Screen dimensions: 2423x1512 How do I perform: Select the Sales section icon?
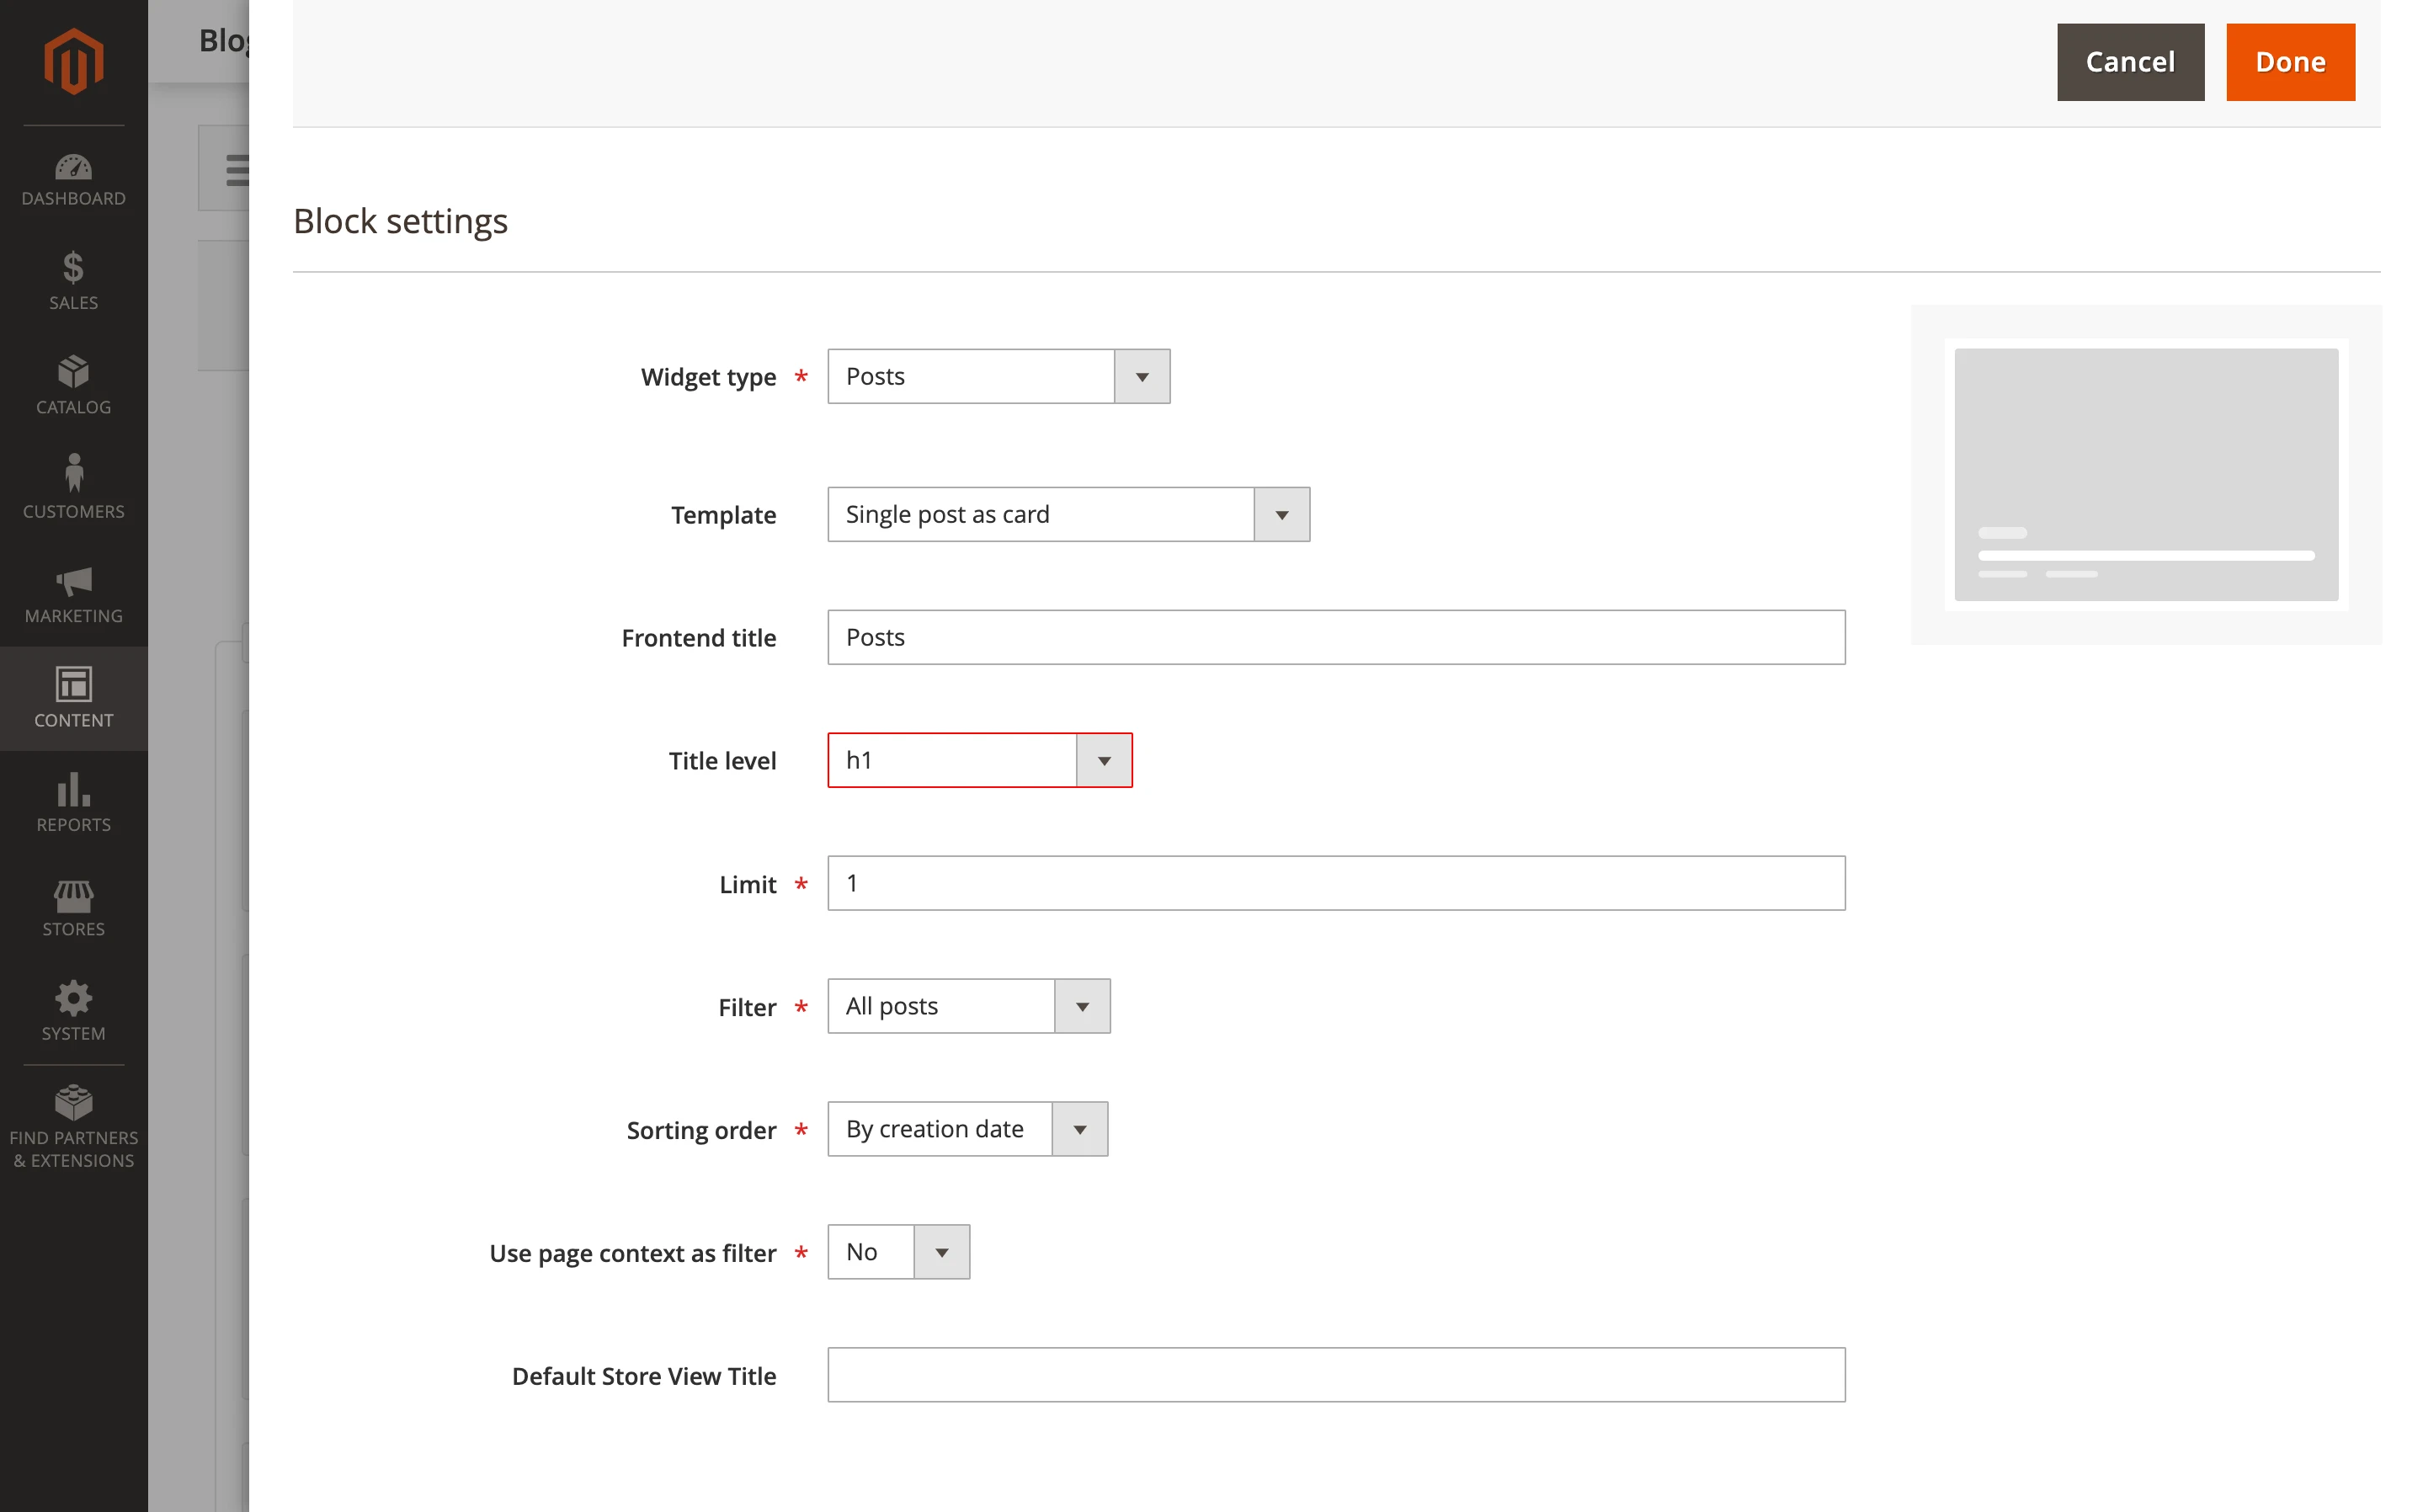pos(73,280)
